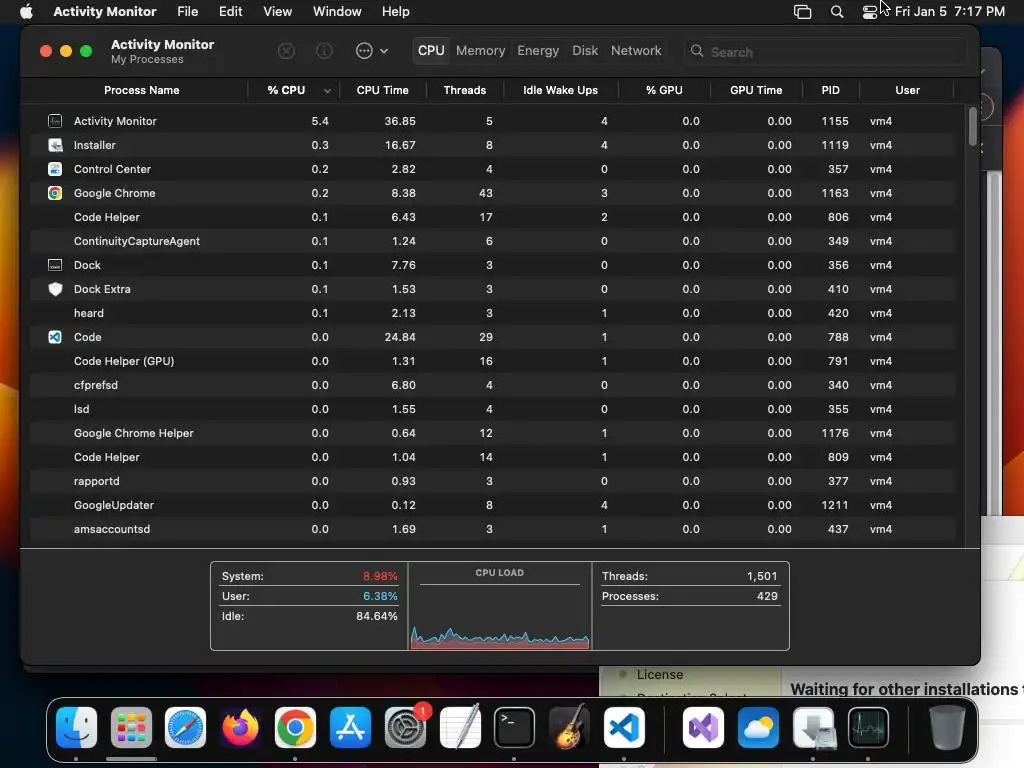This screenshot has width=1024, height=768.
Task: Click the Search input field
Action: tap(825, 51)
